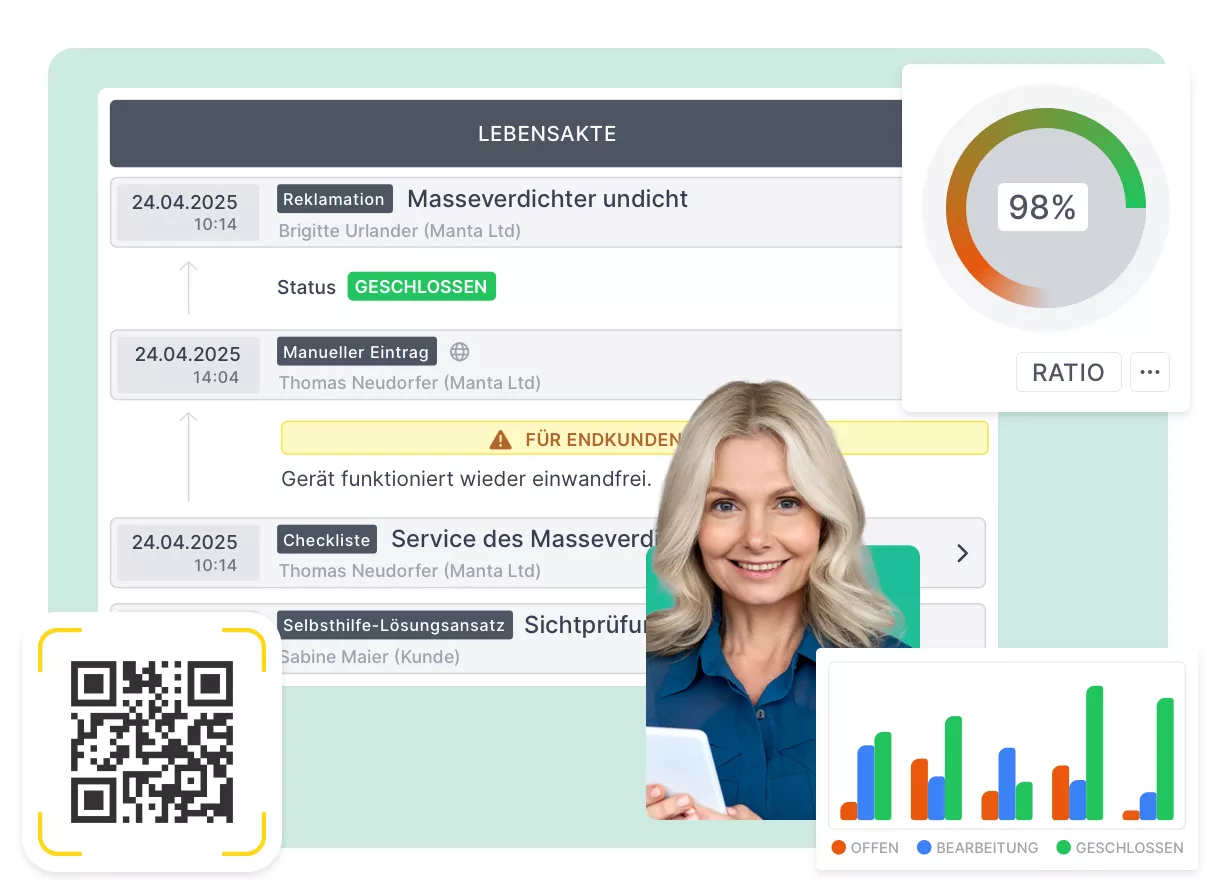Click the GESCHLOSSEN status badge
1216x896 pixels.
421,287
